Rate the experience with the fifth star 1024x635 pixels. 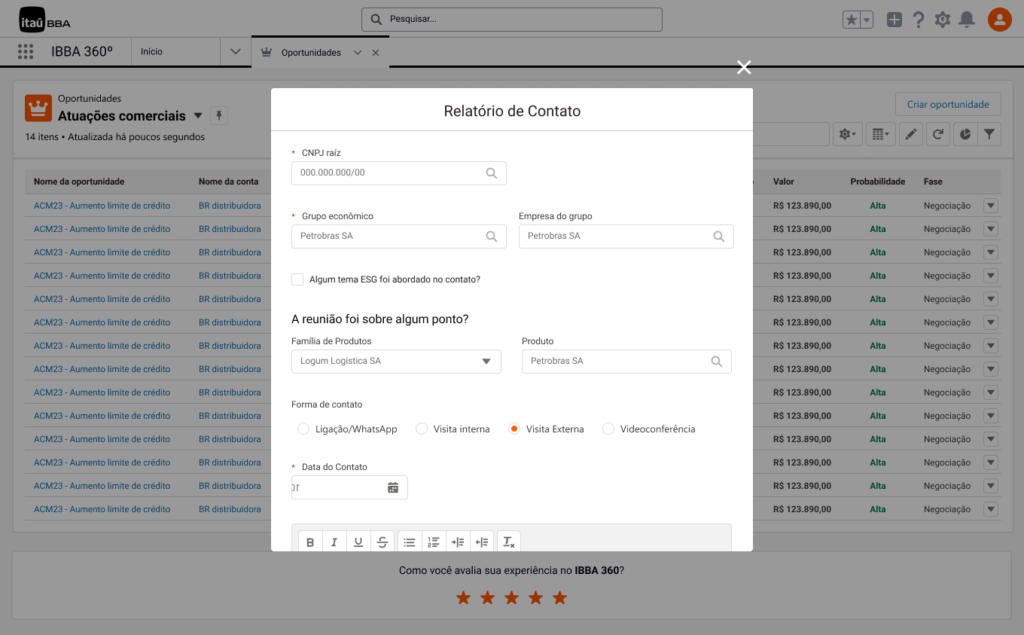pos(560,598)
